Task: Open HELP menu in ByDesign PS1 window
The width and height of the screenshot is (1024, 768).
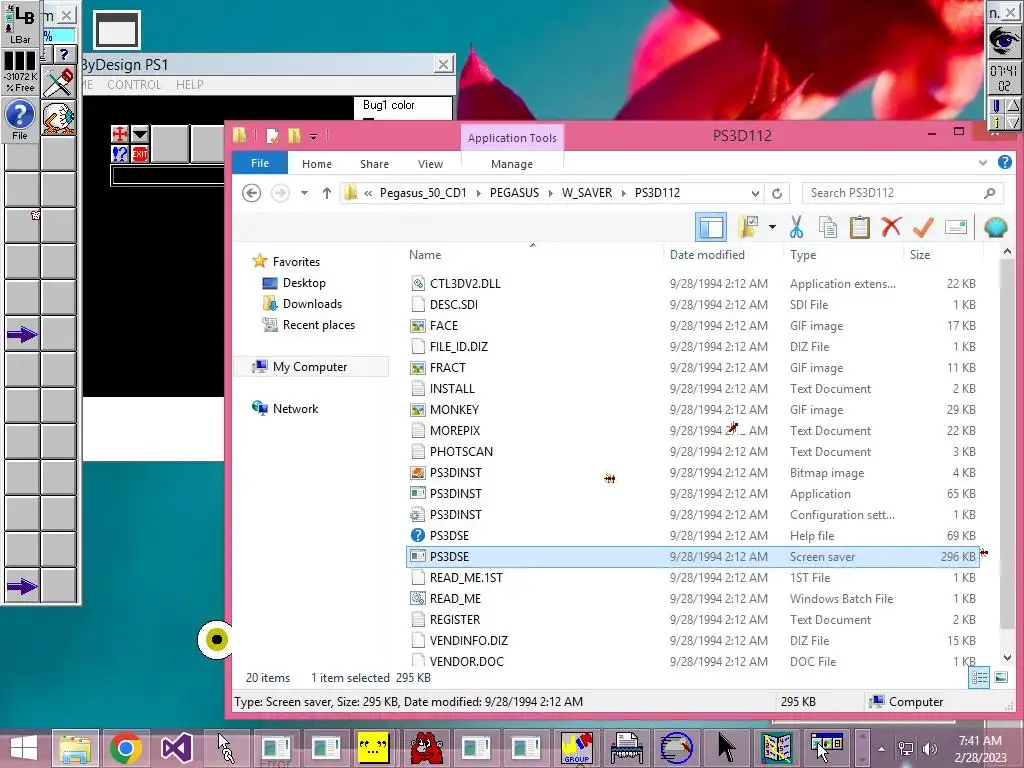Action: (189, 85)
